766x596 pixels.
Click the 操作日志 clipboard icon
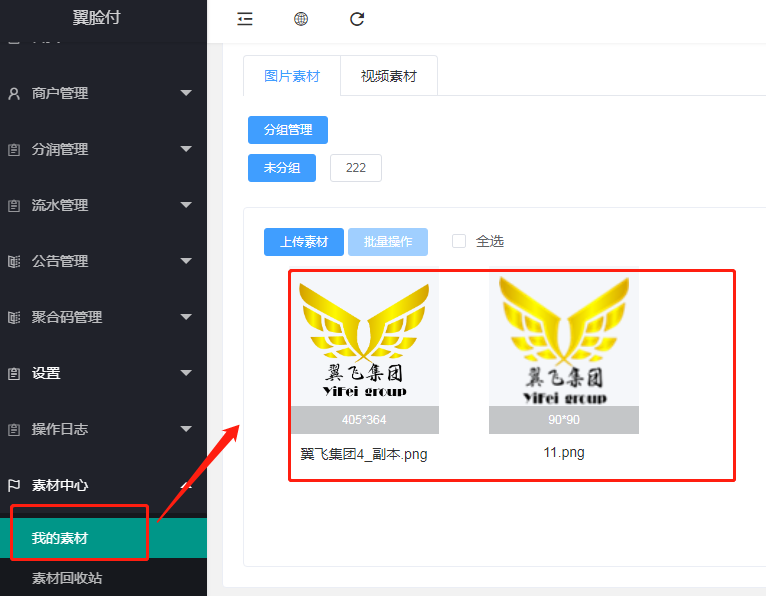click(x=14, y=429)
